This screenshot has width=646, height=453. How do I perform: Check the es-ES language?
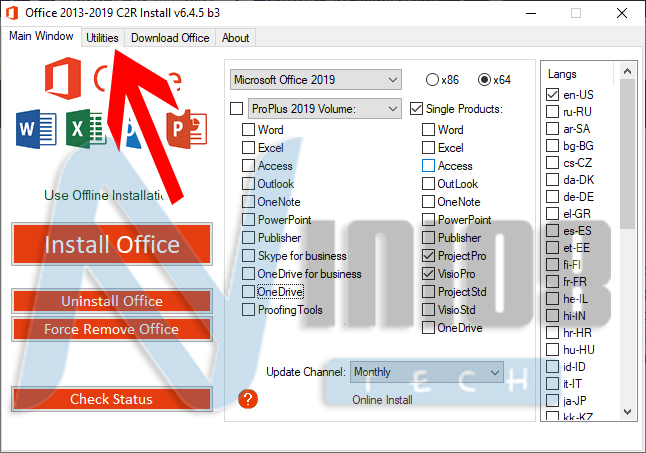552,231
